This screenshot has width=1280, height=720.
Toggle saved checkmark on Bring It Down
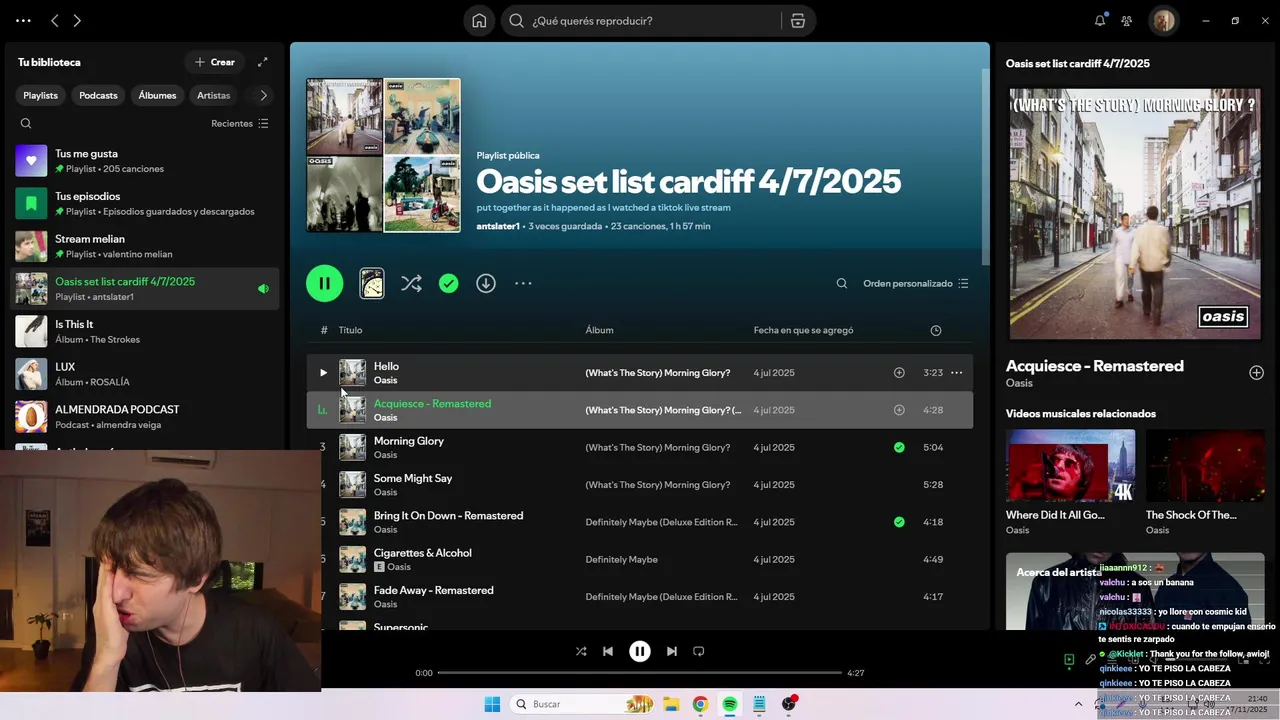pos(899,522)
